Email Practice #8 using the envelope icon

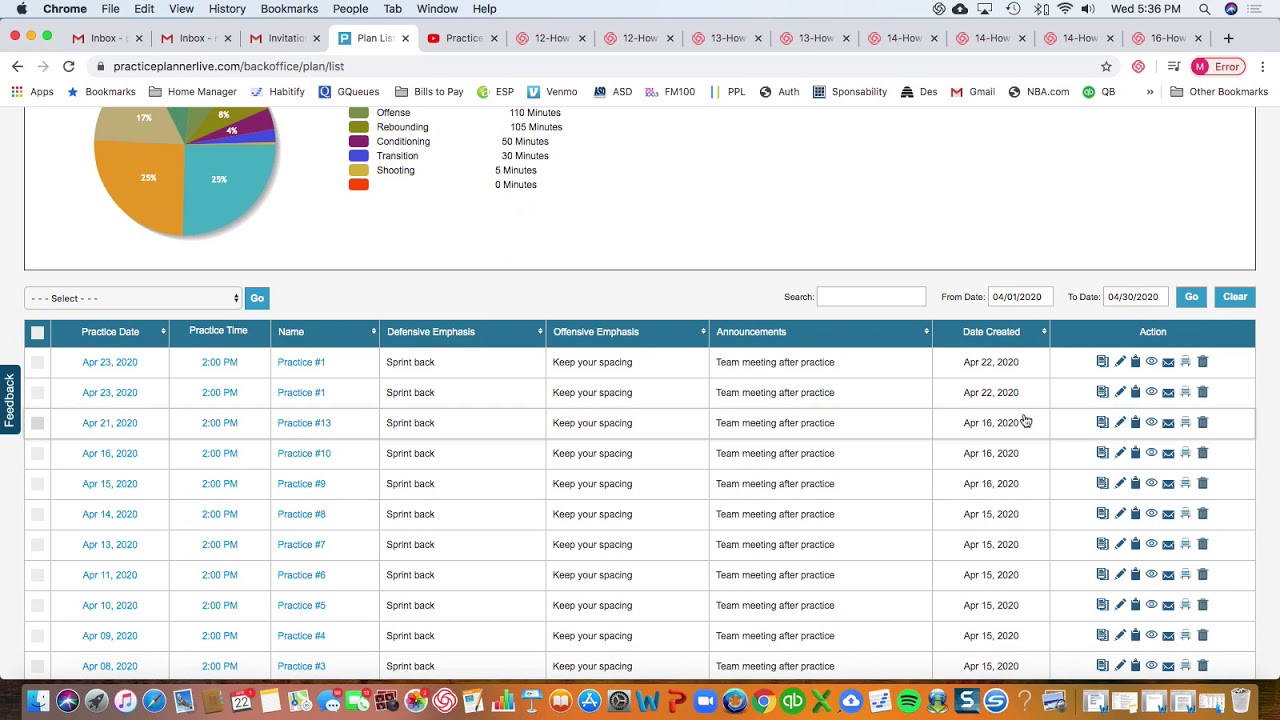point(1168,514)
